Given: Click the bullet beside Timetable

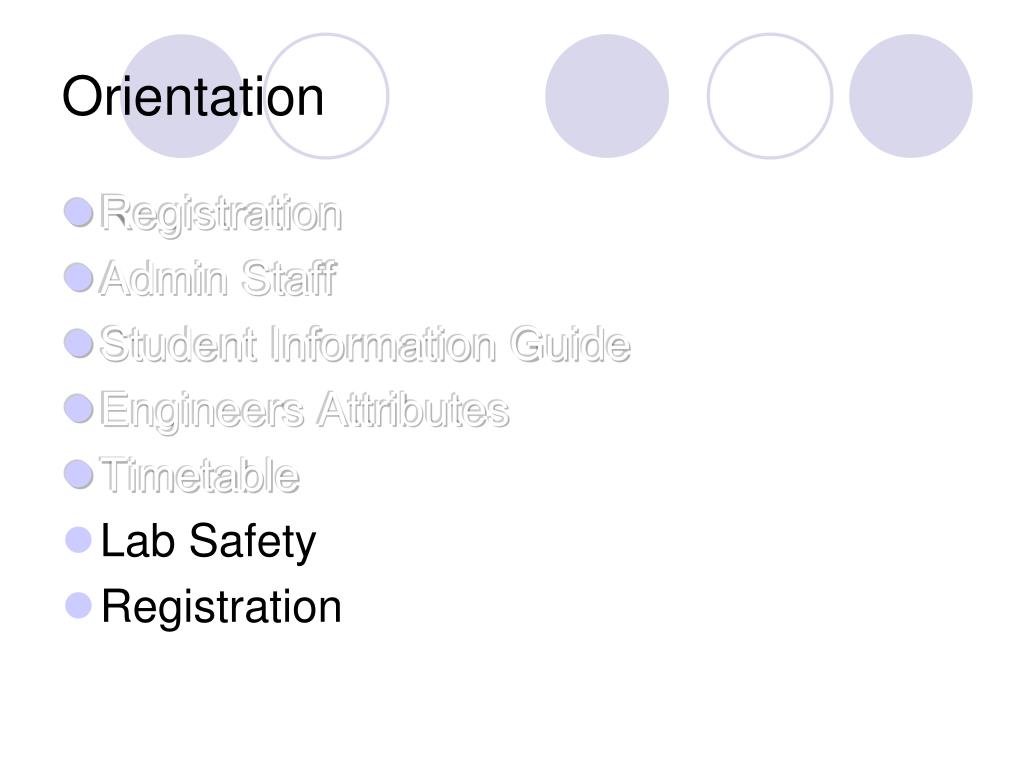Looking at the screenshot, I should (x=78, y=474).
